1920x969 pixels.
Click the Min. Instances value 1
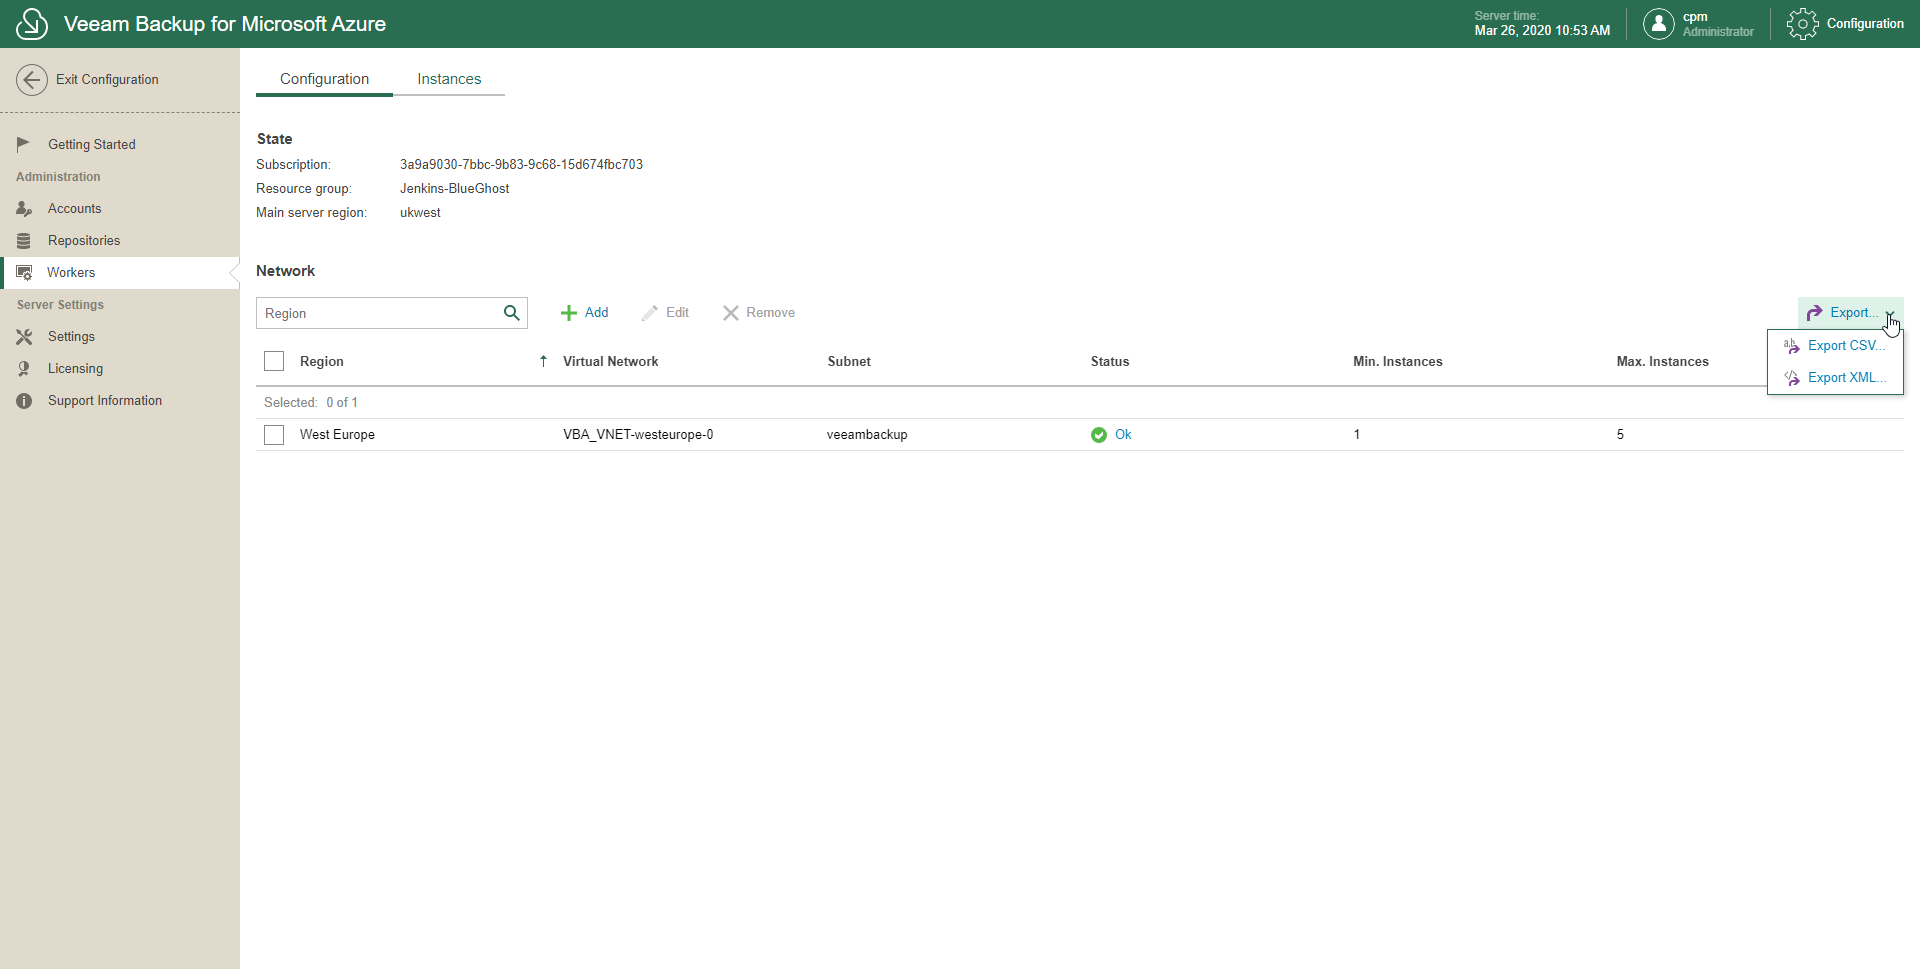tap(1357, 435)
